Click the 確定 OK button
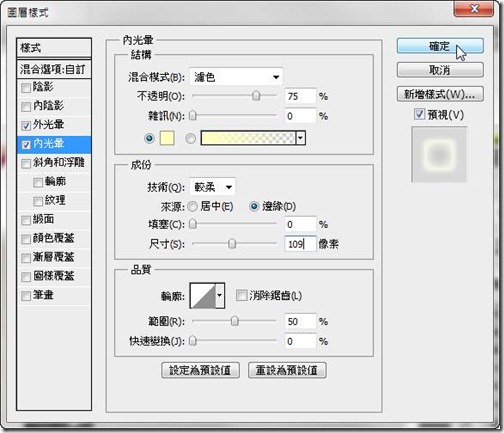 tap(440, 46)
